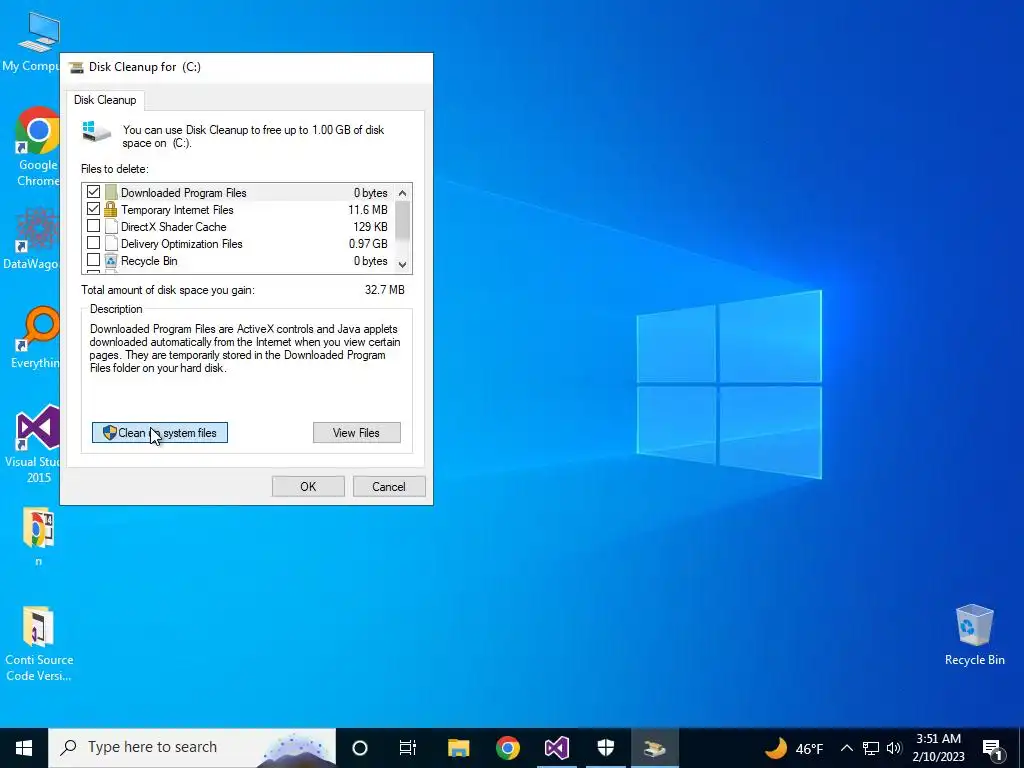Viewport: 1024px width, 768px height.
Task: Open the volume speaker tray icon
Action: (894, 748)
